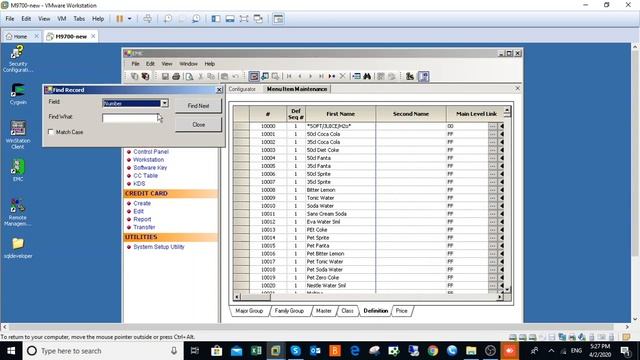This screenshot has width=640, height=360.
Task: Click the VMware pause virtual machine button
Action: [x=120, y=19]
